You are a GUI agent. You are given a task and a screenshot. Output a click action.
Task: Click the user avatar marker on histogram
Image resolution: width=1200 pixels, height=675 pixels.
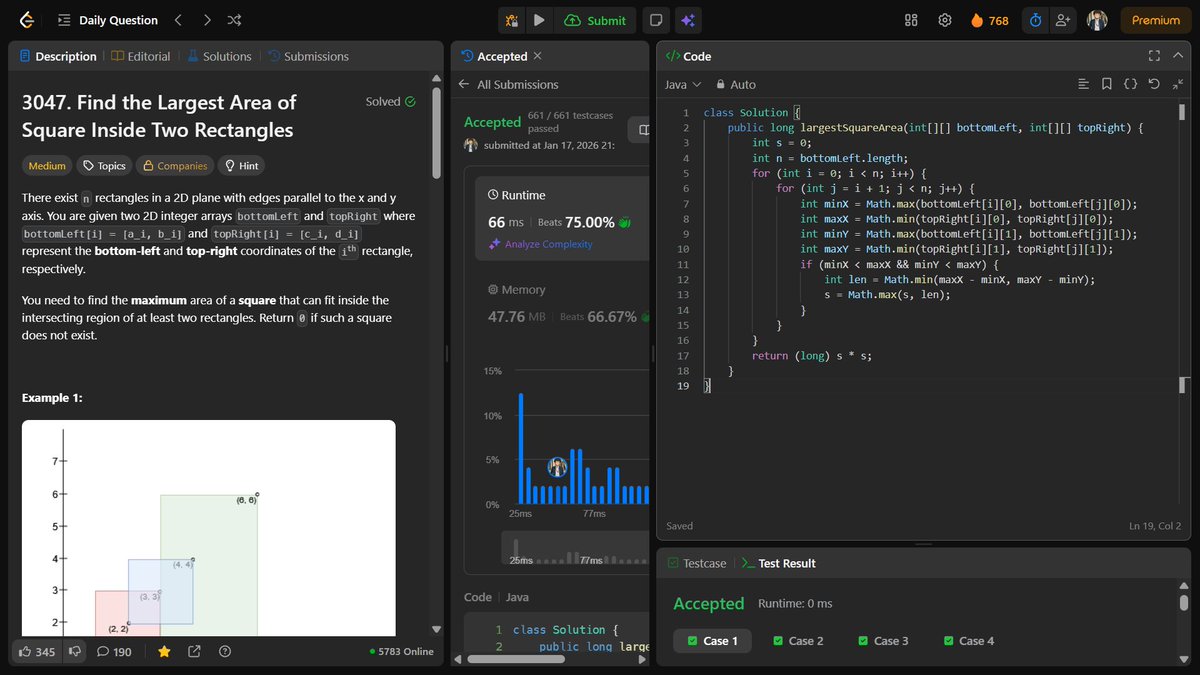(x=557, y=467)
